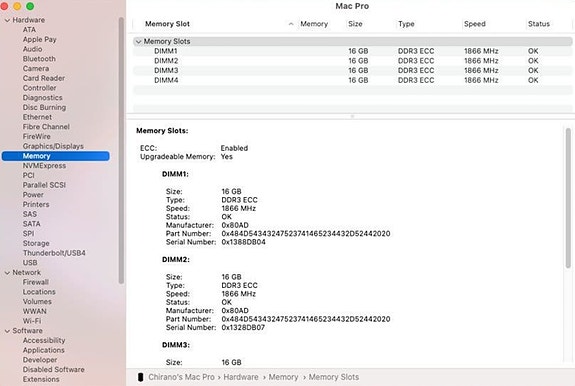
Task: Click the green zoom window button
Action: point(30,6)
